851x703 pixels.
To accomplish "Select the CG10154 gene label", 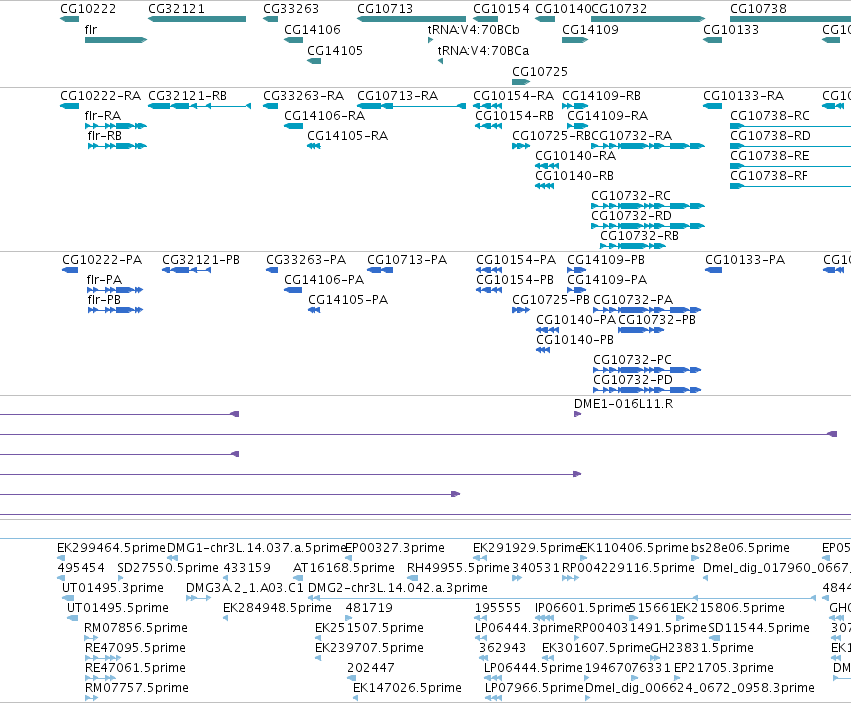I will click(501, 9).
